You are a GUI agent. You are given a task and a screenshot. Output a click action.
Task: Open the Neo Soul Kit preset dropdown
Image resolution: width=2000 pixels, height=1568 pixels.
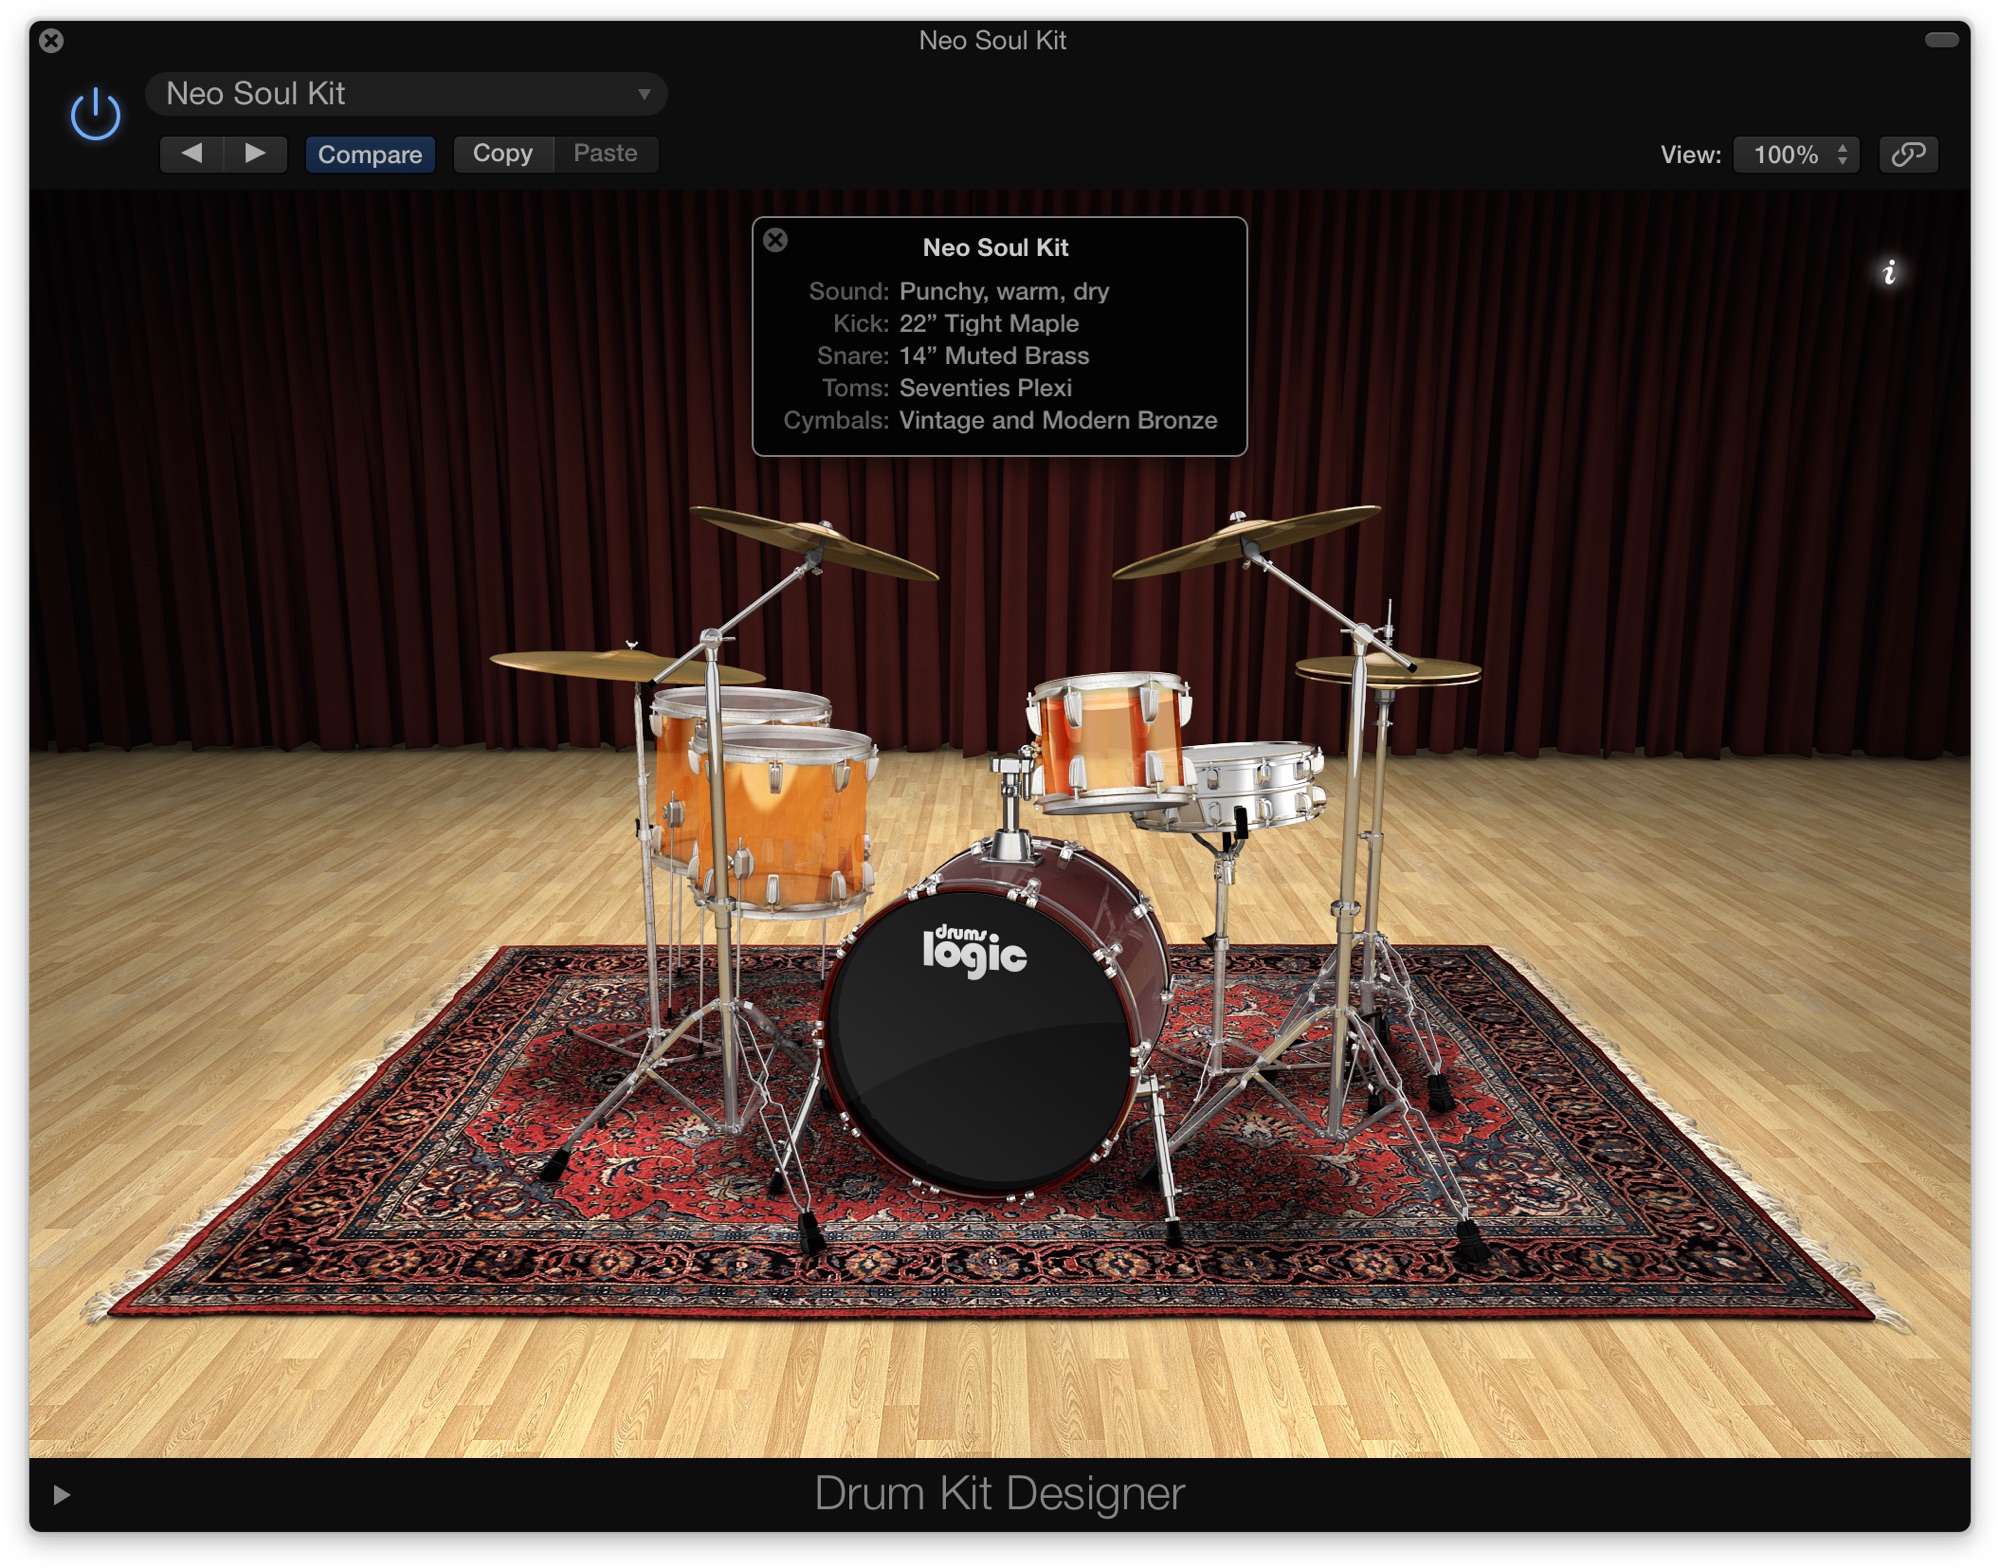tap(406, 94)
